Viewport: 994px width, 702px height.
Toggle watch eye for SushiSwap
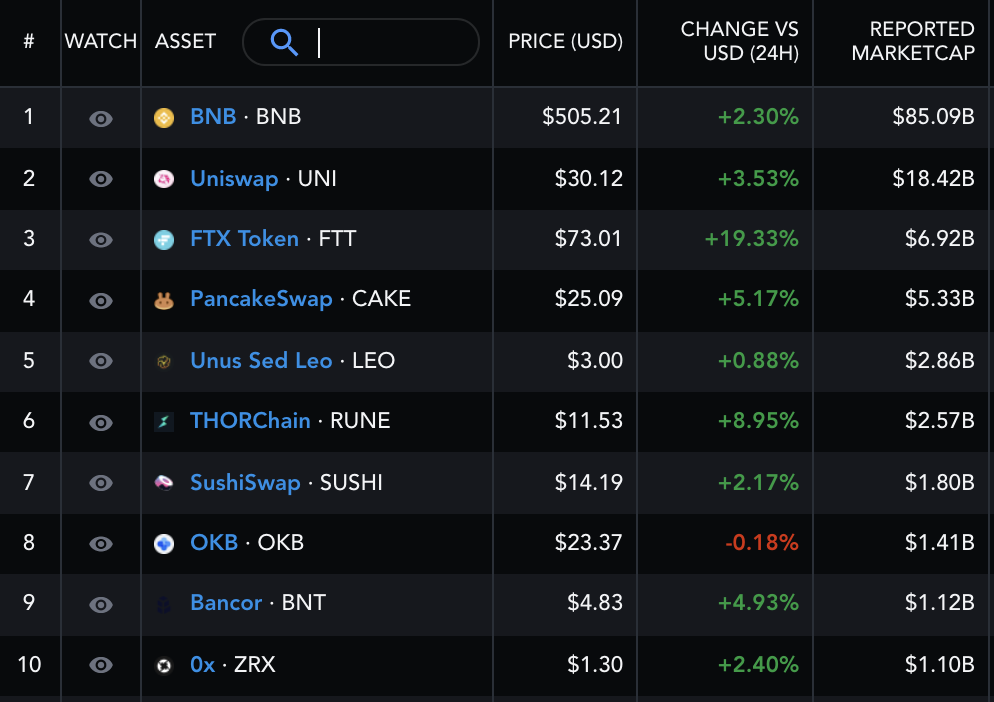[x=101, y=483]
